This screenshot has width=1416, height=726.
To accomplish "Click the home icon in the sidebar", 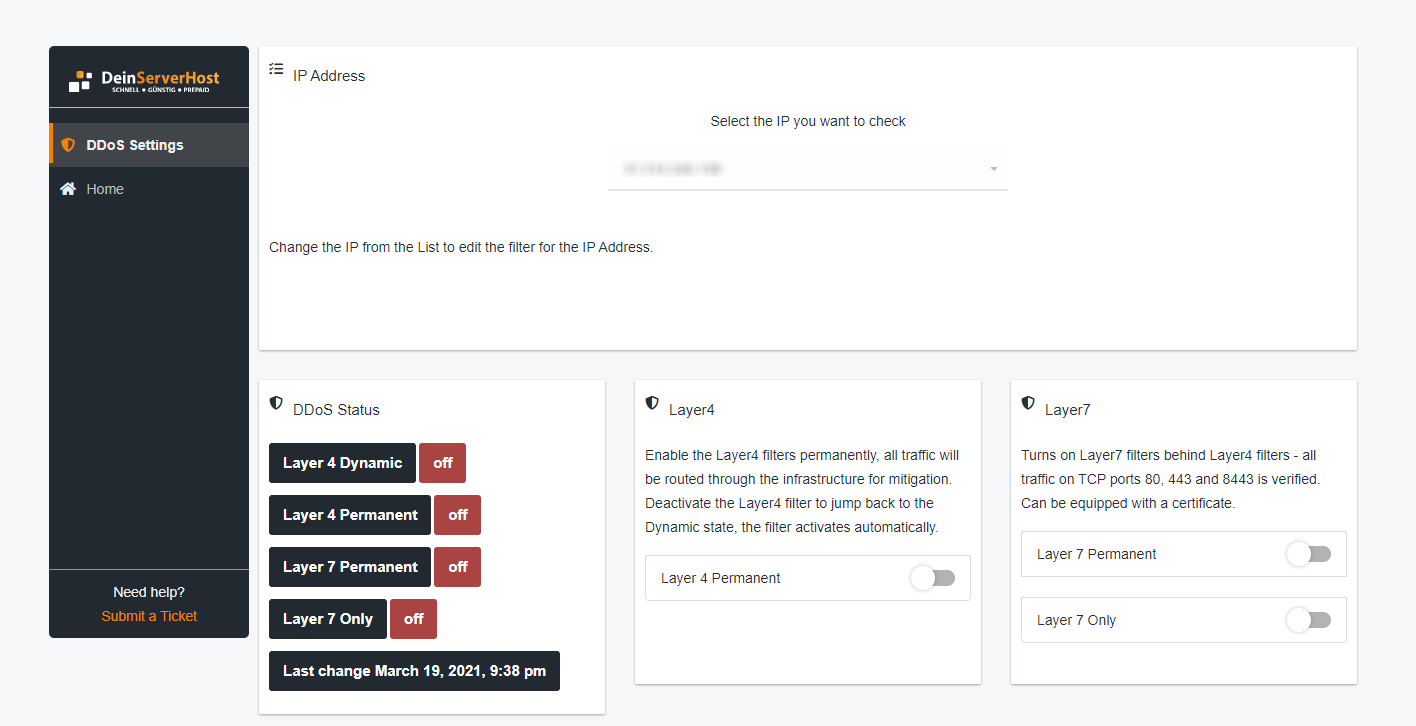I will 68,188.
